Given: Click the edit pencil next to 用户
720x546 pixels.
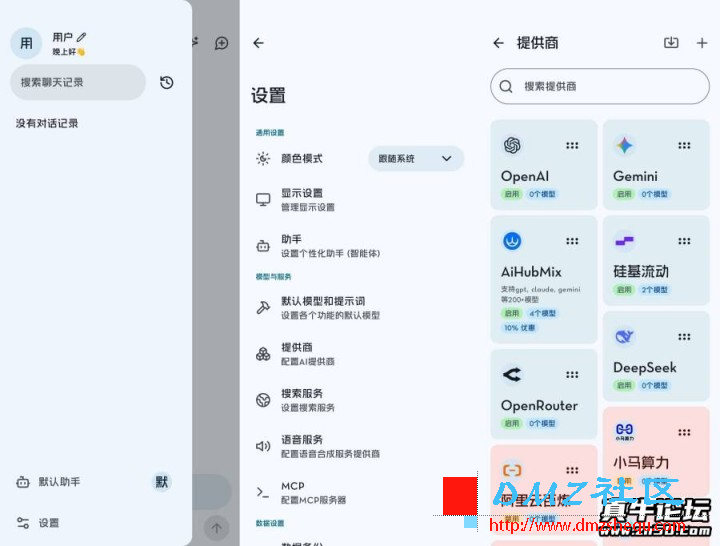Looking at the screenshot, I should [82, 37].
